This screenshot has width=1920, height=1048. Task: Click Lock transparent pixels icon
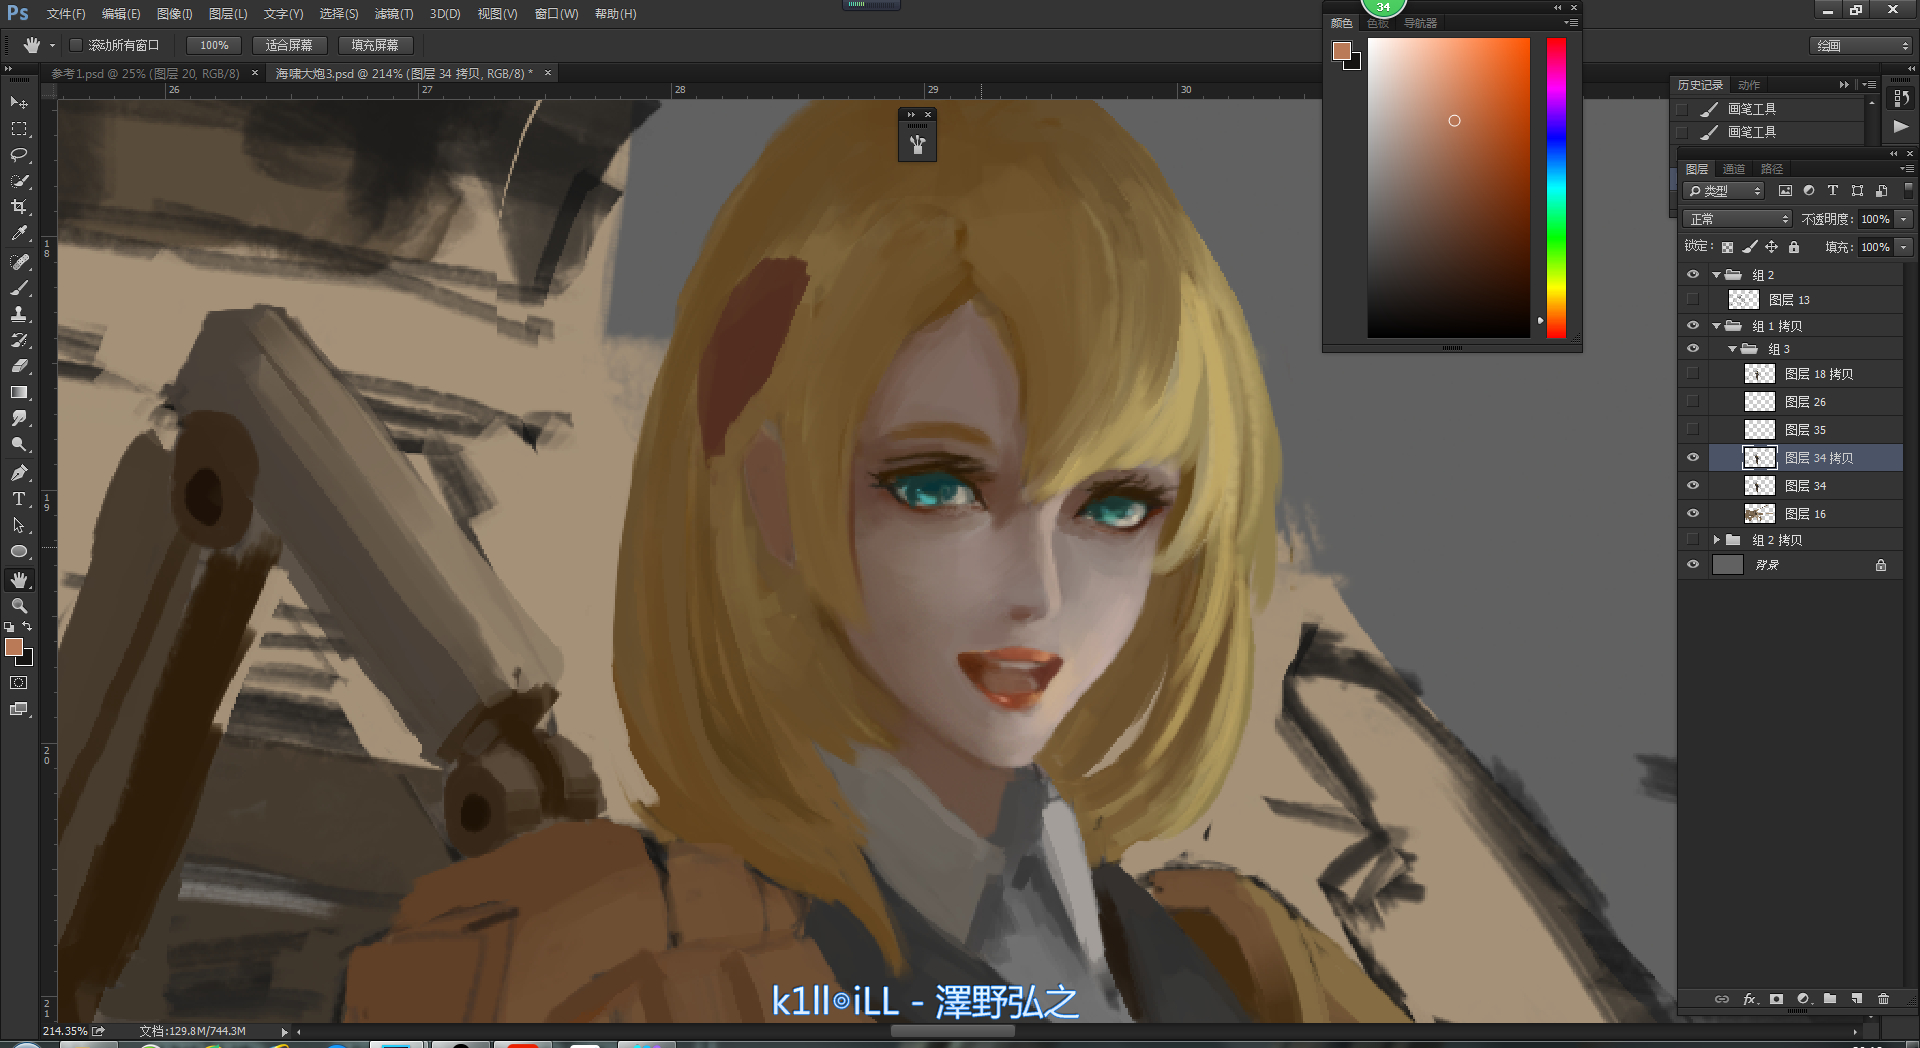click(x=1727, y=247)
